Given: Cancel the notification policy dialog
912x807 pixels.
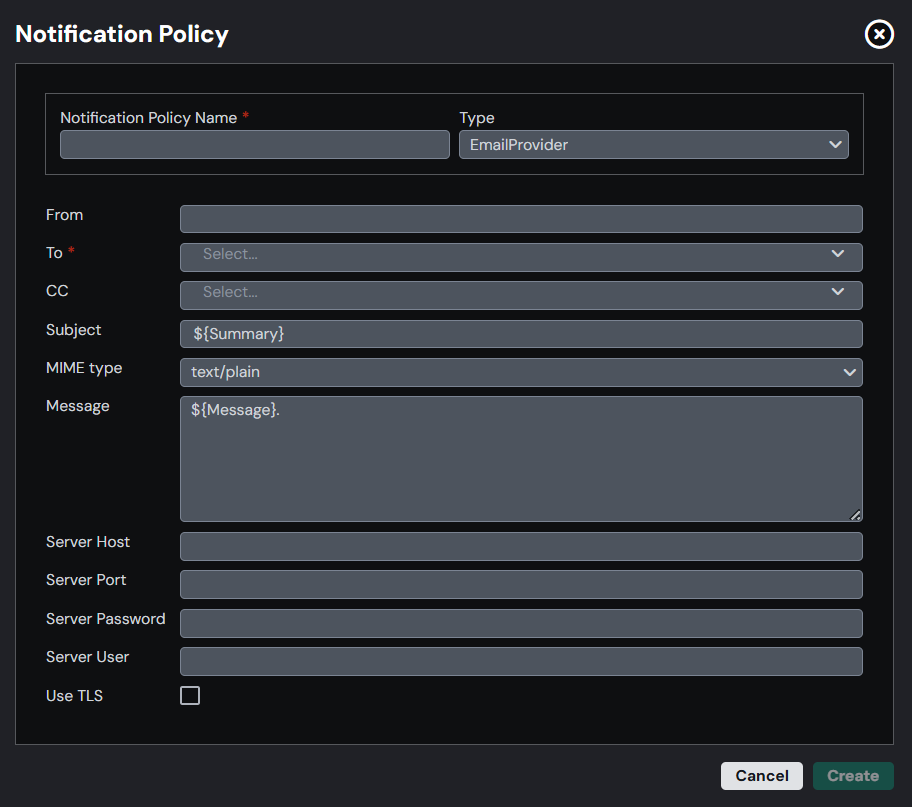Looking at the screenshot, I should pyautogui.click(x=761, y=776).
